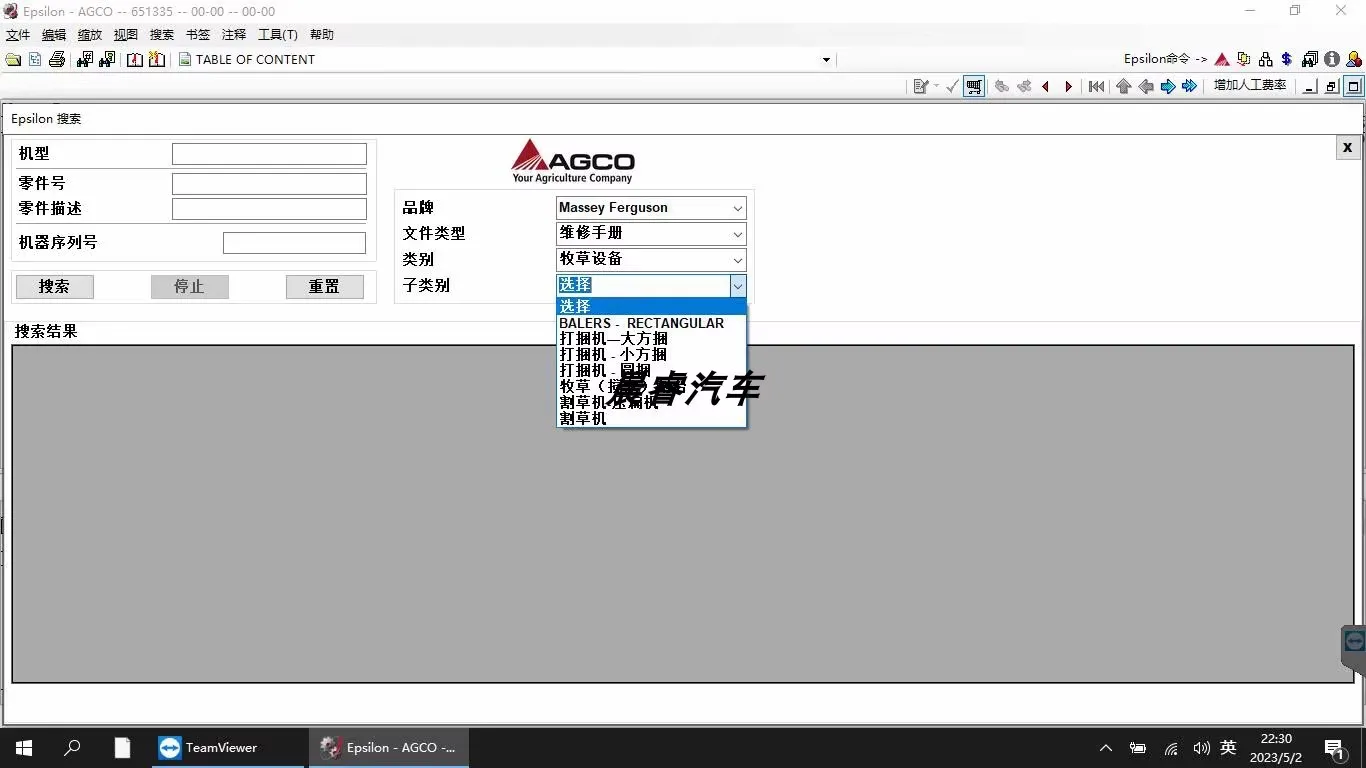
Task: Focus the 机型 input field
Action: click(269, 154)
